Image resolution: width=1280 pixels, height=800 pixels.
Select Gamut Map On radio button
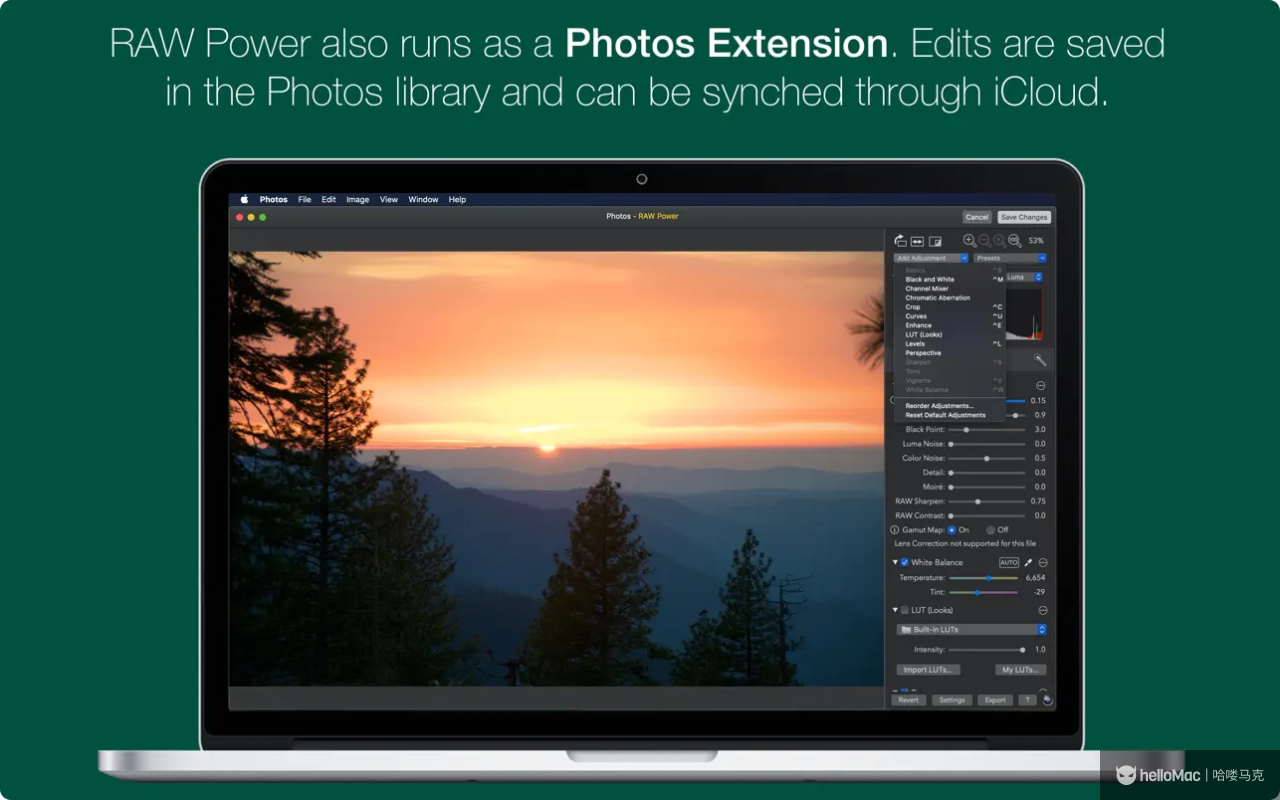(952, 530)
